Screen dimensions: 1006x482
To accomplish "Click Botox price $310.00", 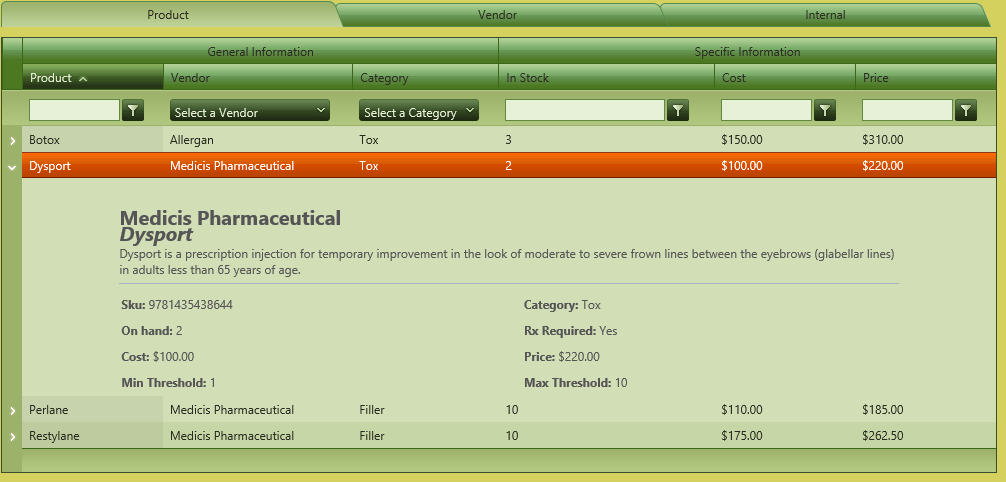I will (x=883, y=140).
